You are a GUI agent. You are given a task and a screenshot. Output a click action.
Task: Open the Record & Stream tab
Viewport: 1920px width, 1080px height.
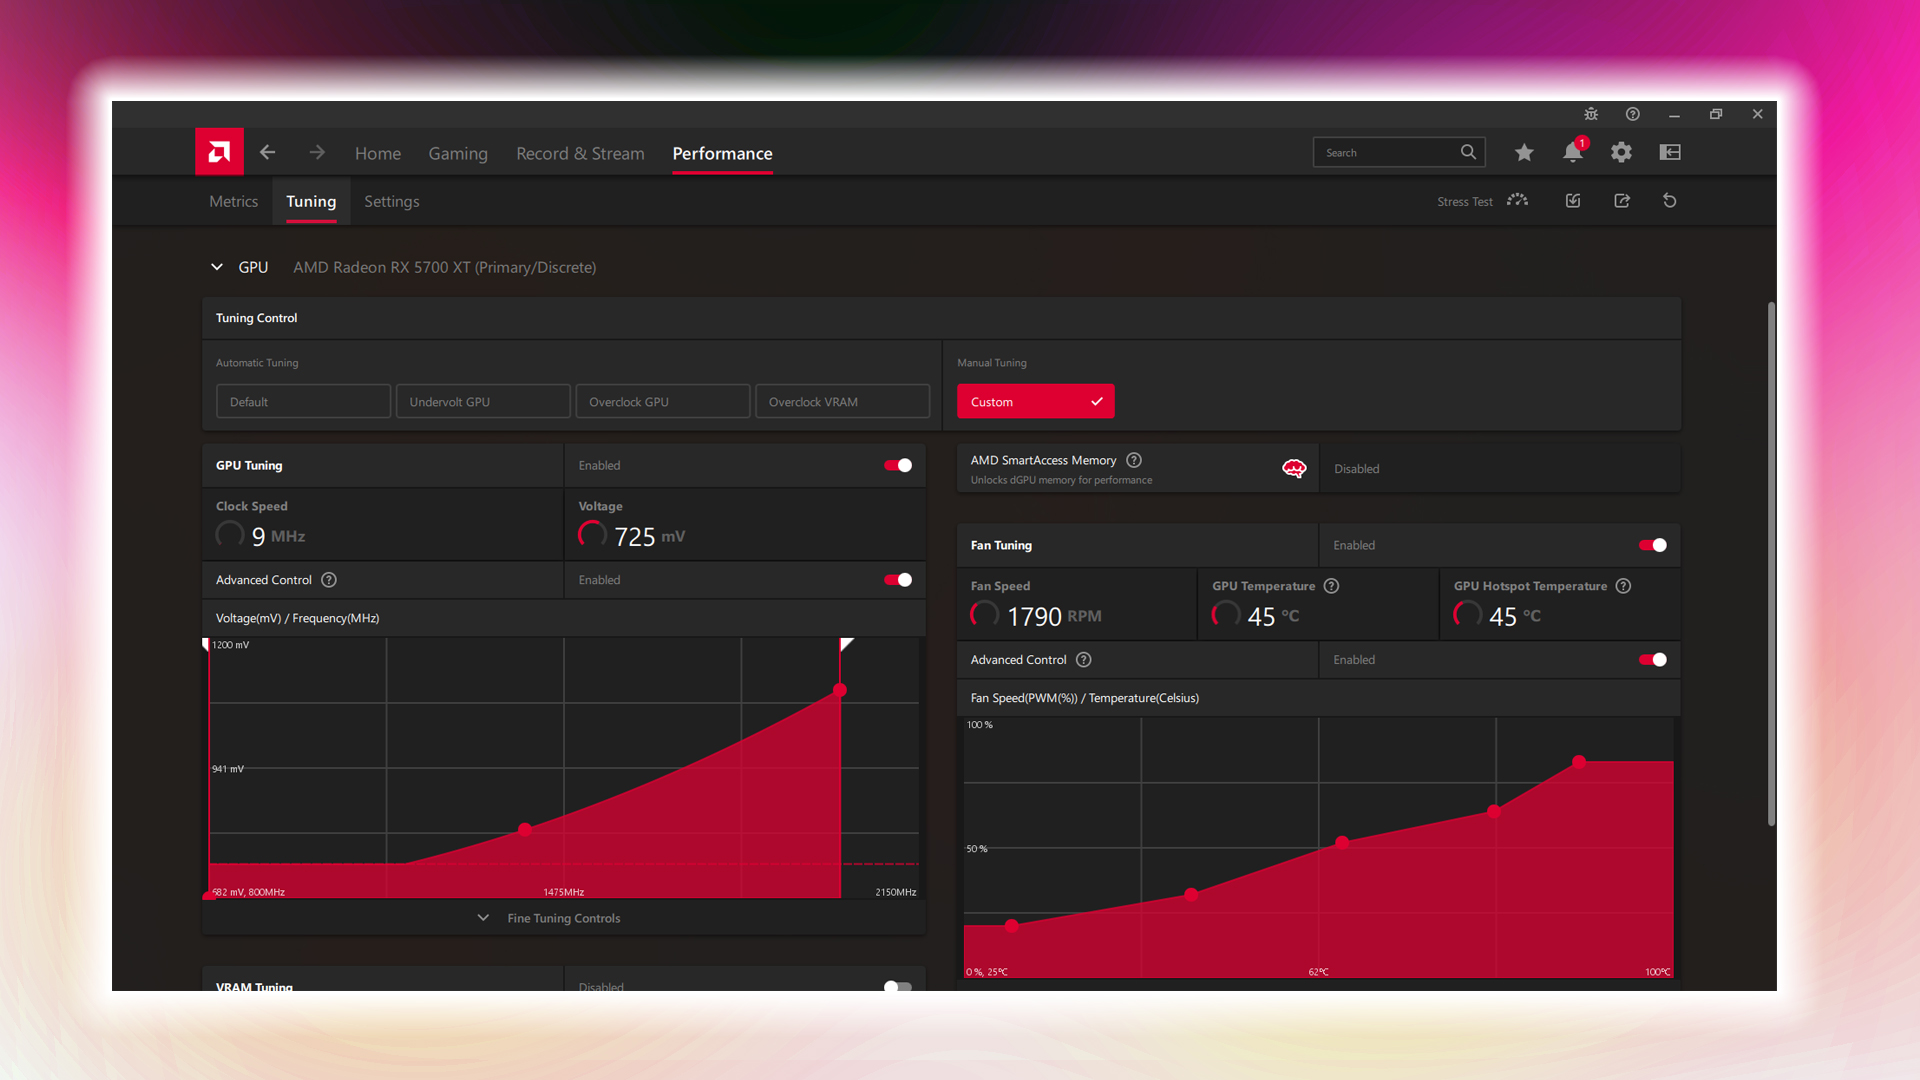580,153
